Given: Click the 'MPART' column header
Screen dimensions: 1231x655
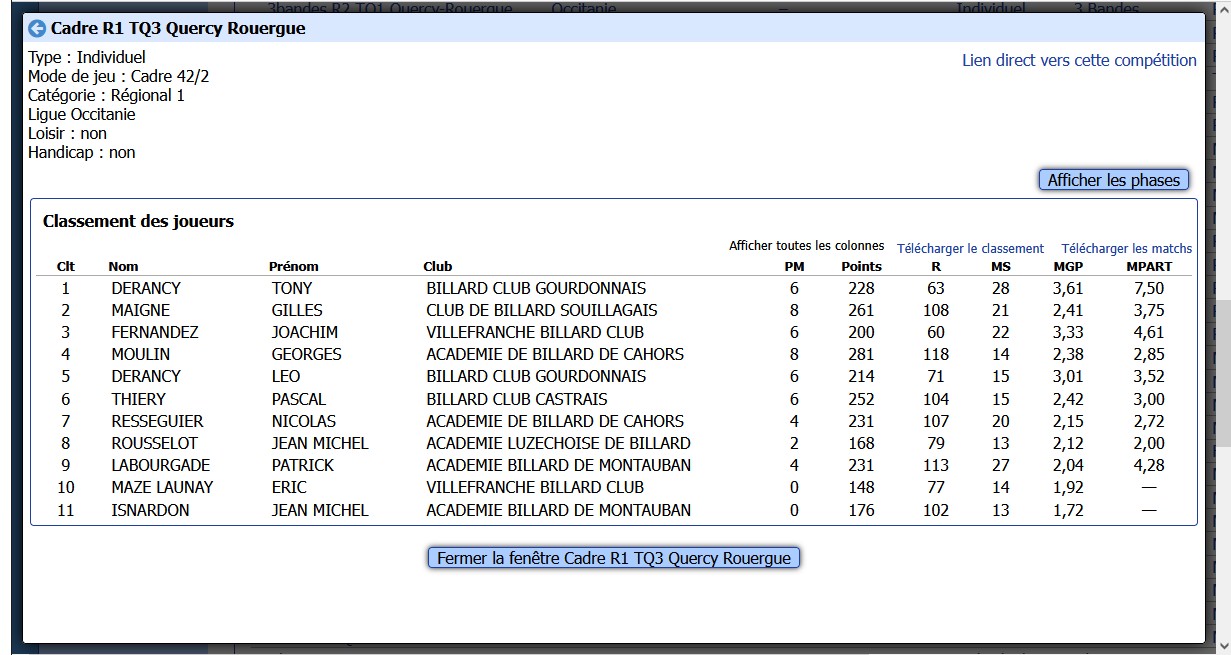Looking at the screenshot, I should pyautogui.click(x=1148, y=267).
